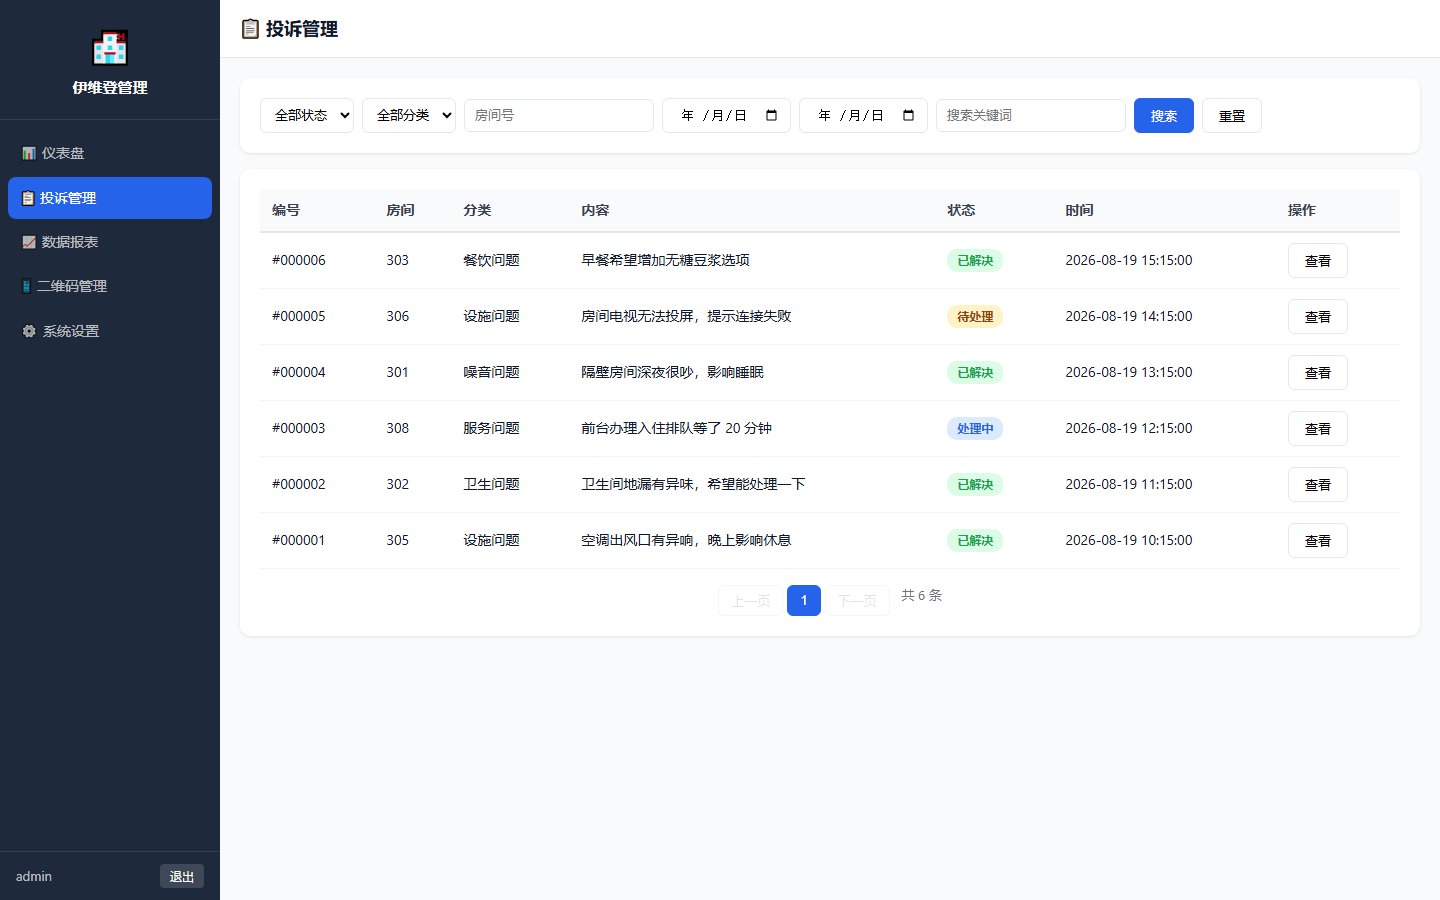This screenshot has width=1440, height=900.
Task: Click 已解决 badge for complaint #000004
Action: click(x=975, y=373)
